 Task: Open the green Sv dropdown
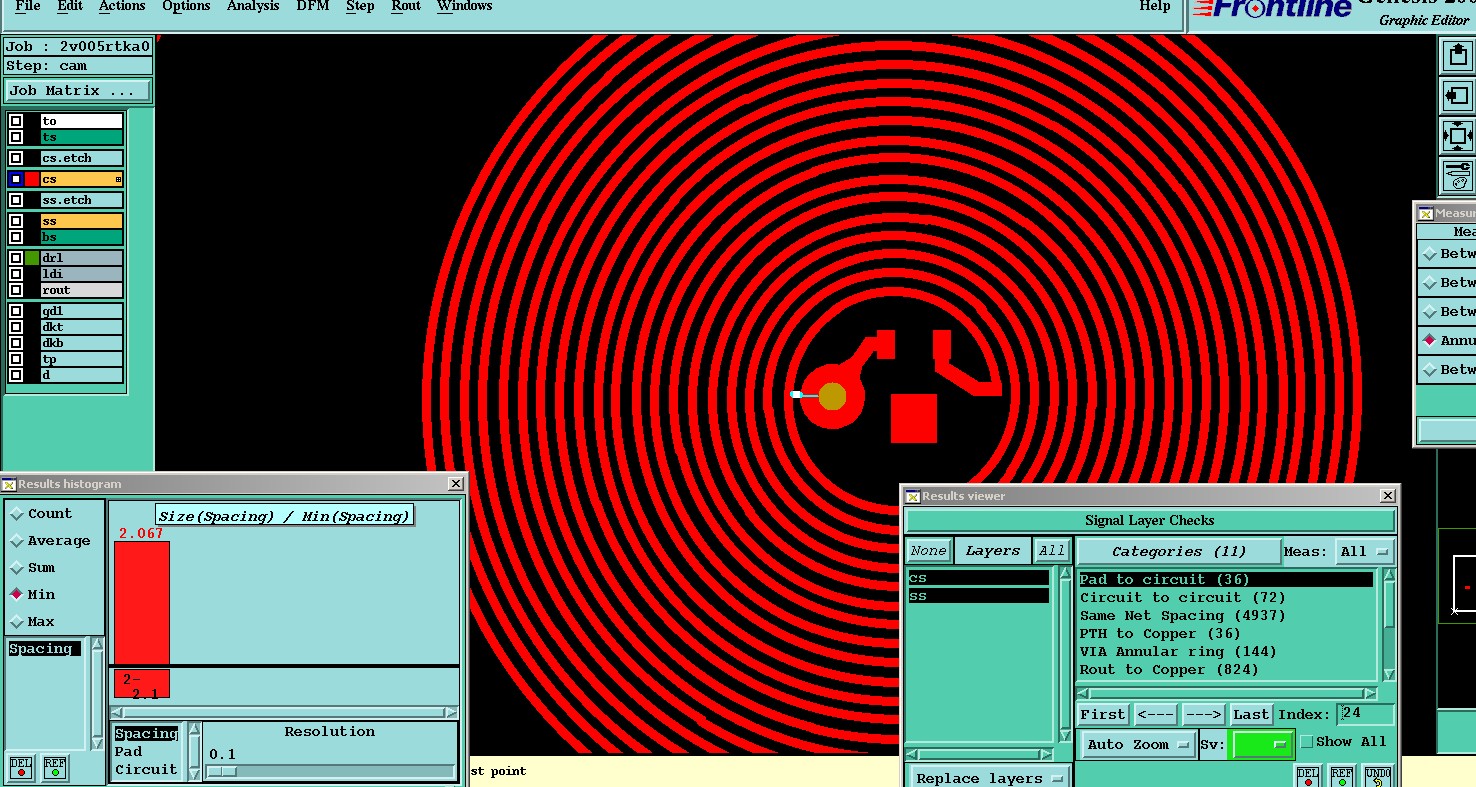coord(1262,745)
